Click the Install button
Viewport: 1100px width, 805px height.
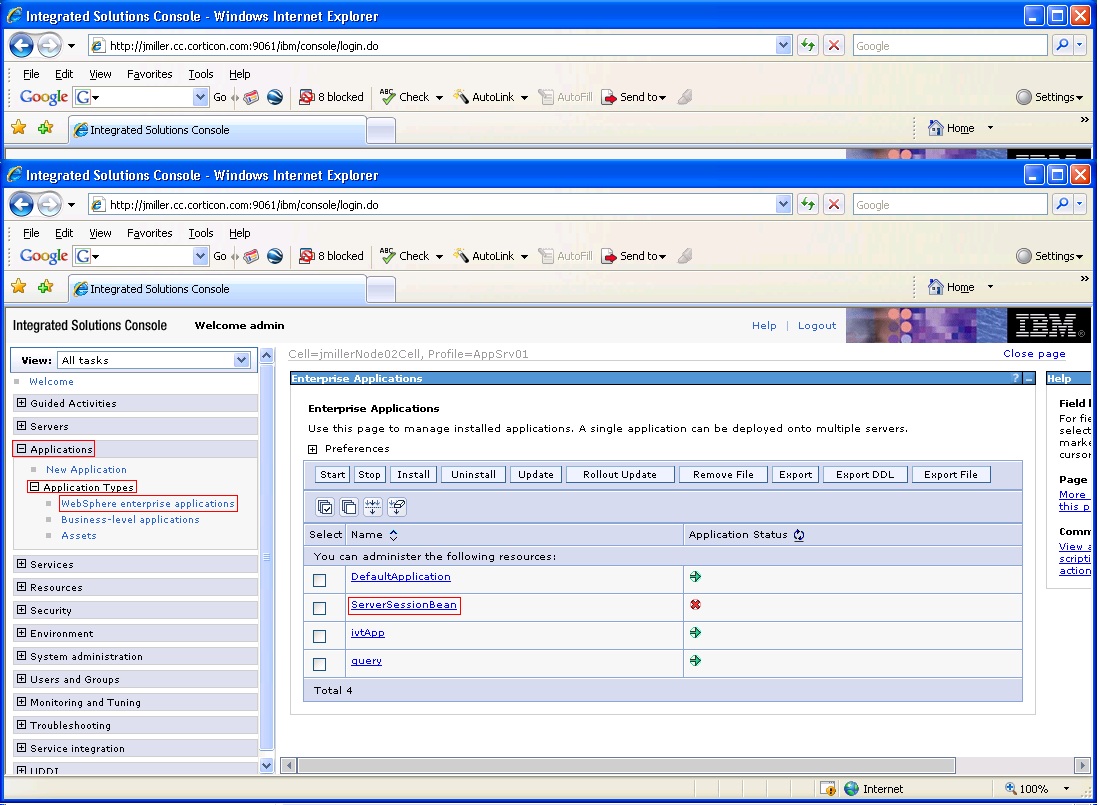412,474
